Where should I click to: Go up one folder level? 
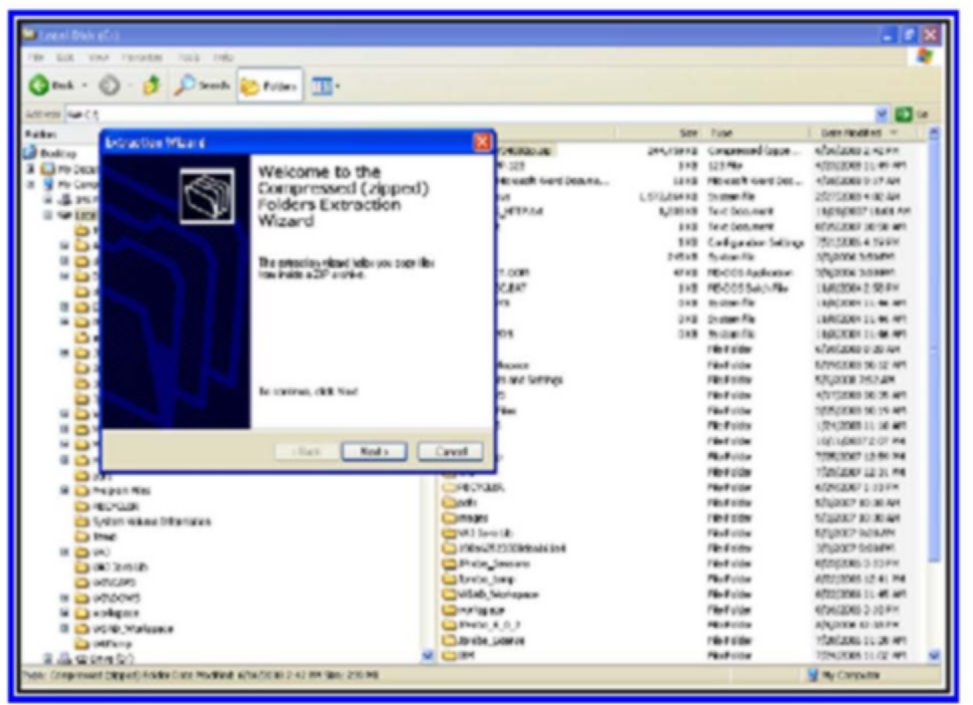click(x=151, y=87)
